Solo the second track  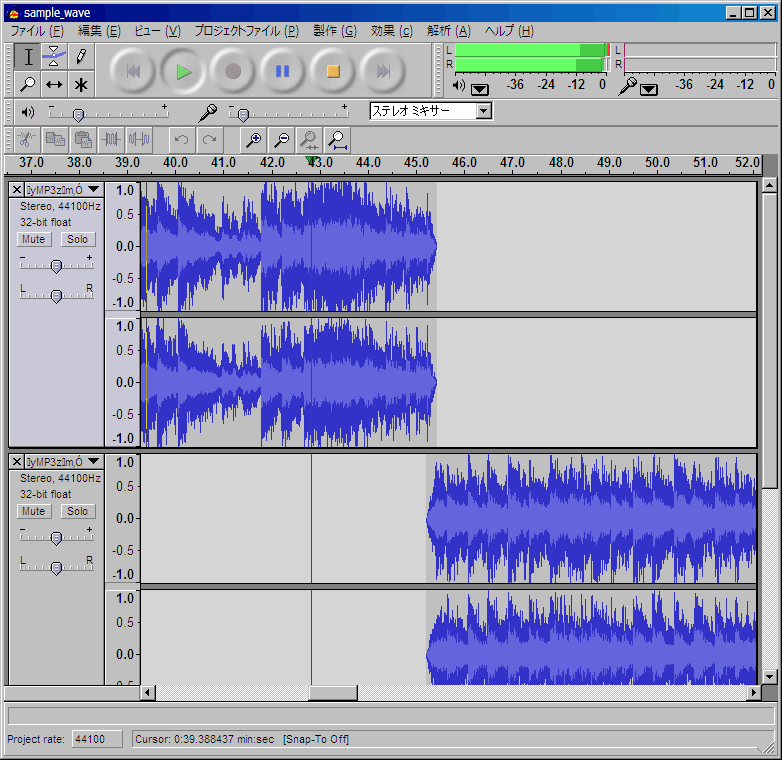pos(78,511)
